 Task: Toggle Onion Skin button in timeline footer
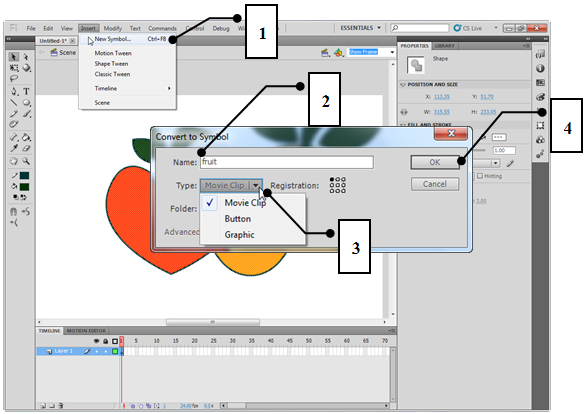pos(133,405)
